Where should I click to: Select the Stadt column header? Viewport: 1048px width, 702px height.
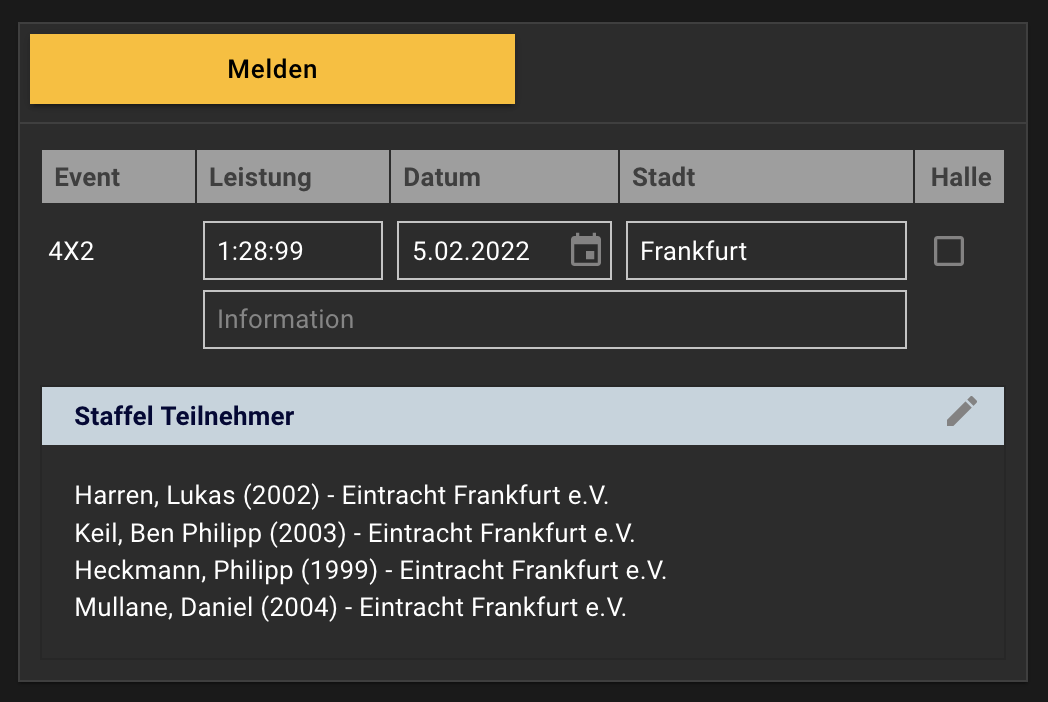coord(766,177)
